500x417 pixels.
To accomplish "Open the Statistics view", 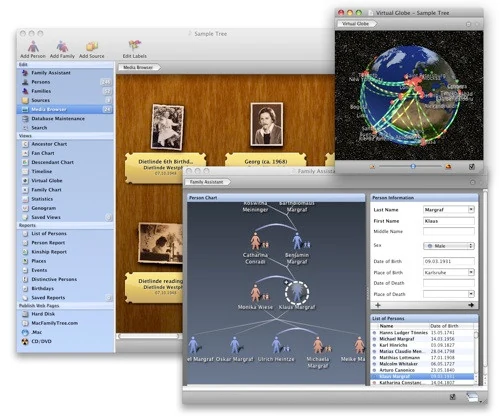I will point(65,199).
